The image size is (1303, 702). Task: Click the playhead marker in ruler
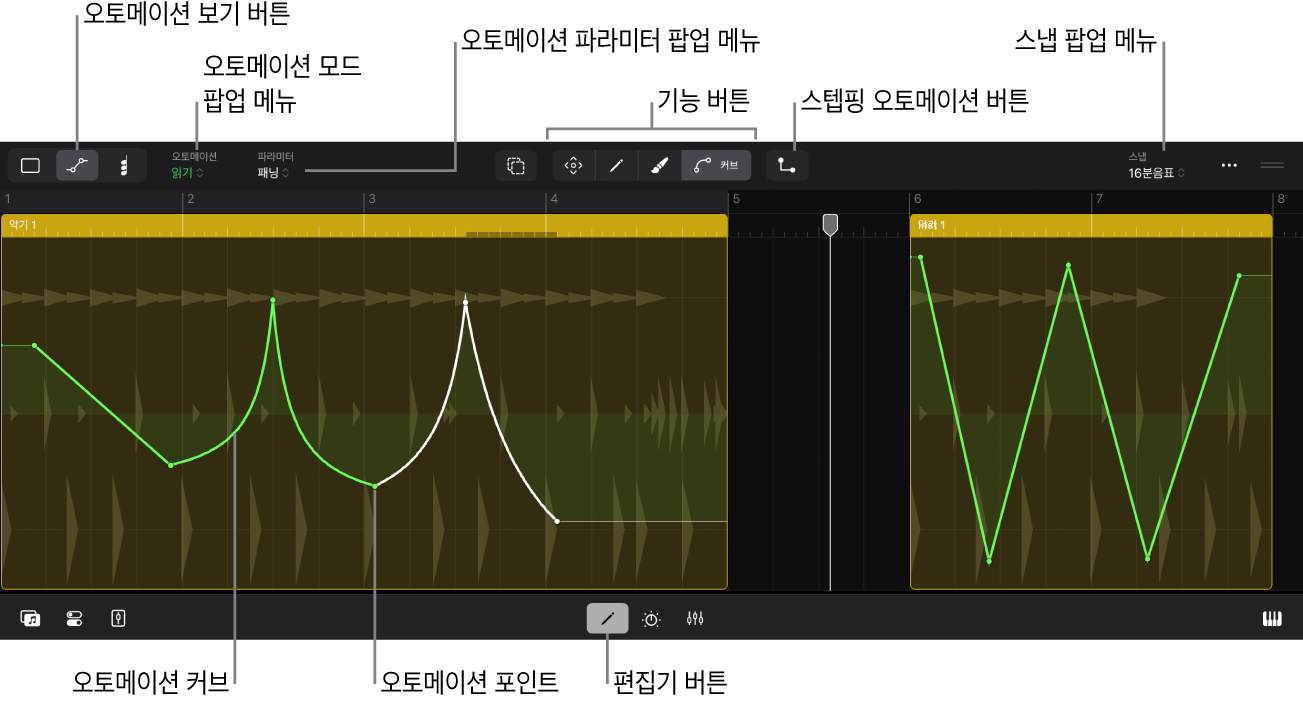830,224
